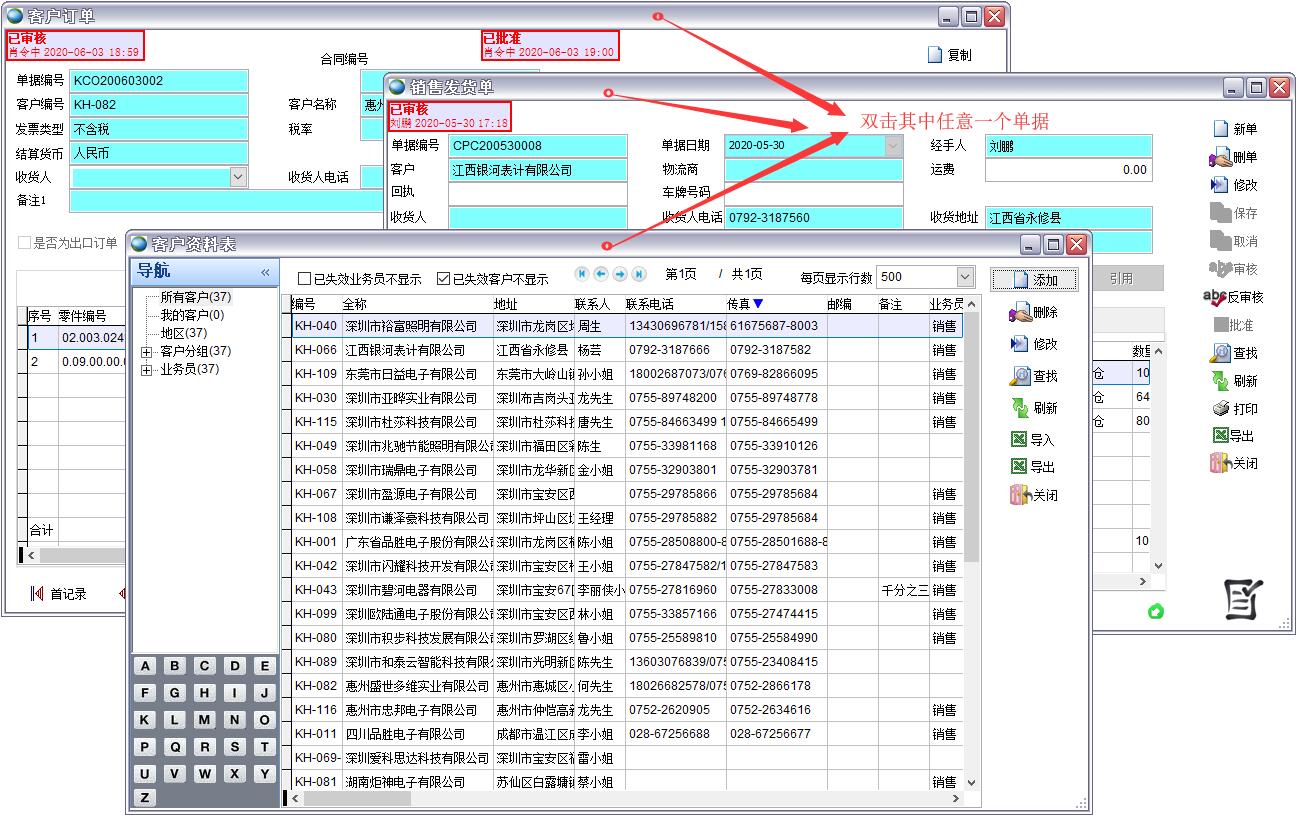
Task: Select 地区(37) in navigation tree
Action: pos(183,333)
